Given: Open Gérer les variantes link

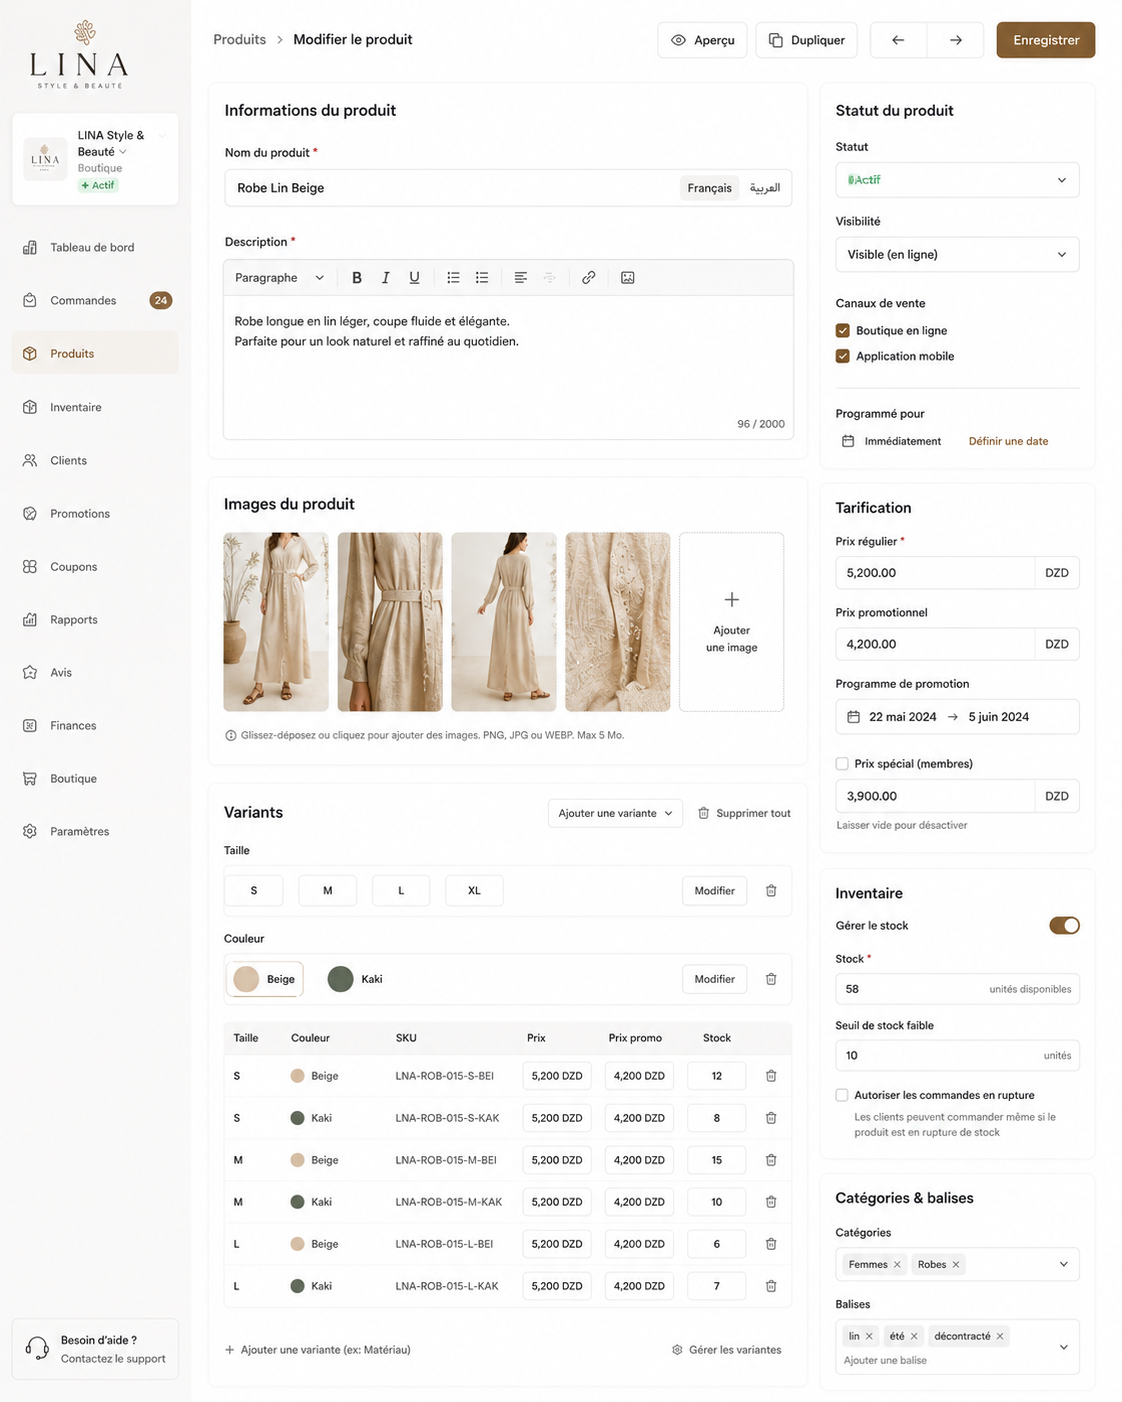Looking at the screenshot, I should click(x=727, y=1350).
